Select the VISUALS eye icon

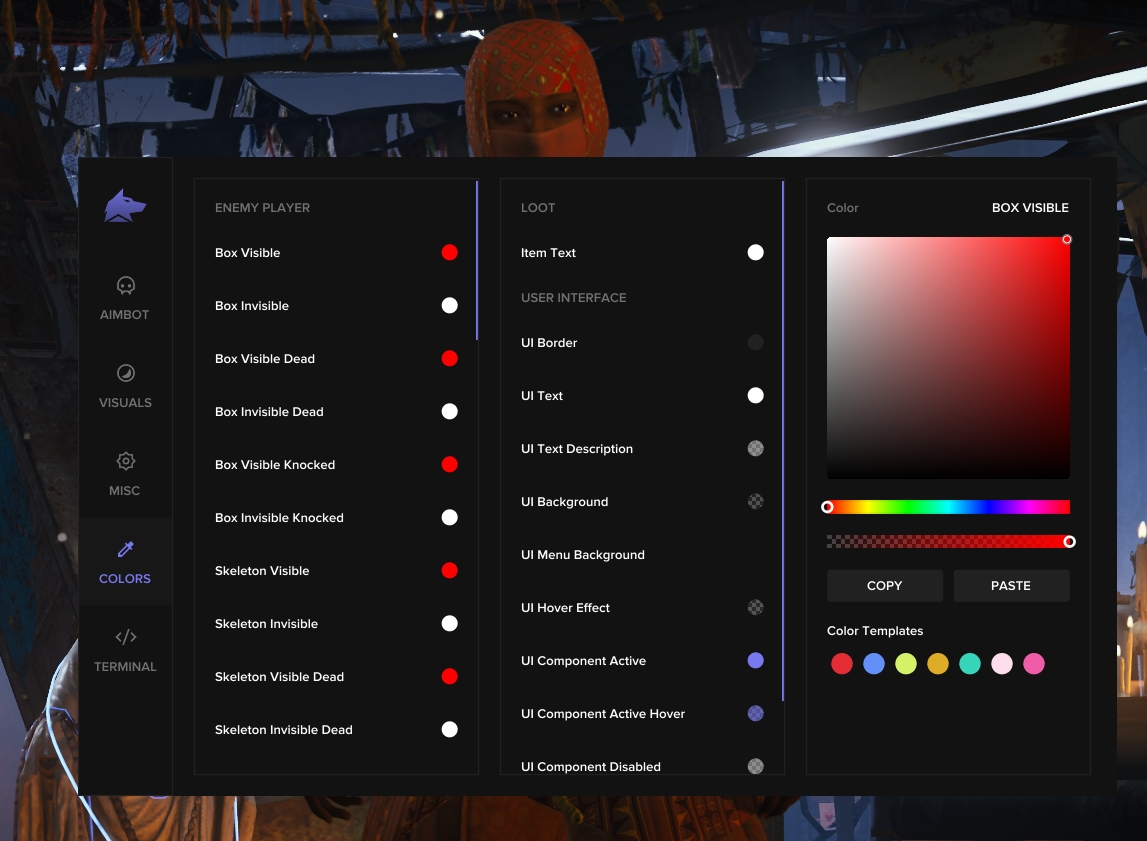(124, 372)
